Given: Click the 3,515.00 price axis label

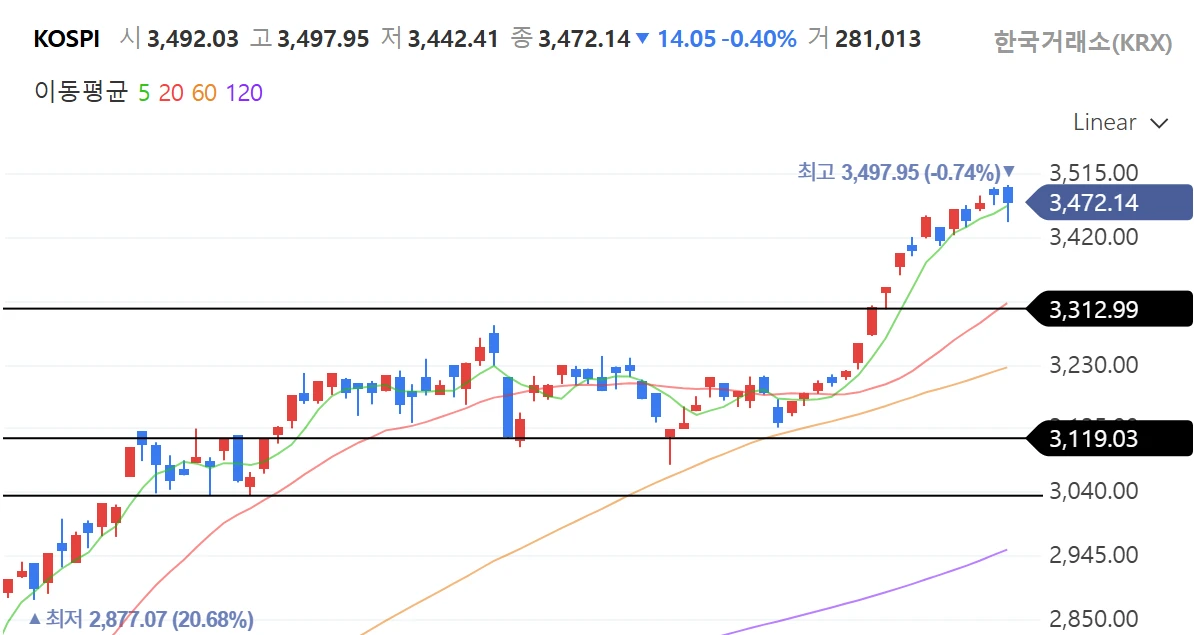Looking at the screenshot, I should click(x=1094, y=172).
